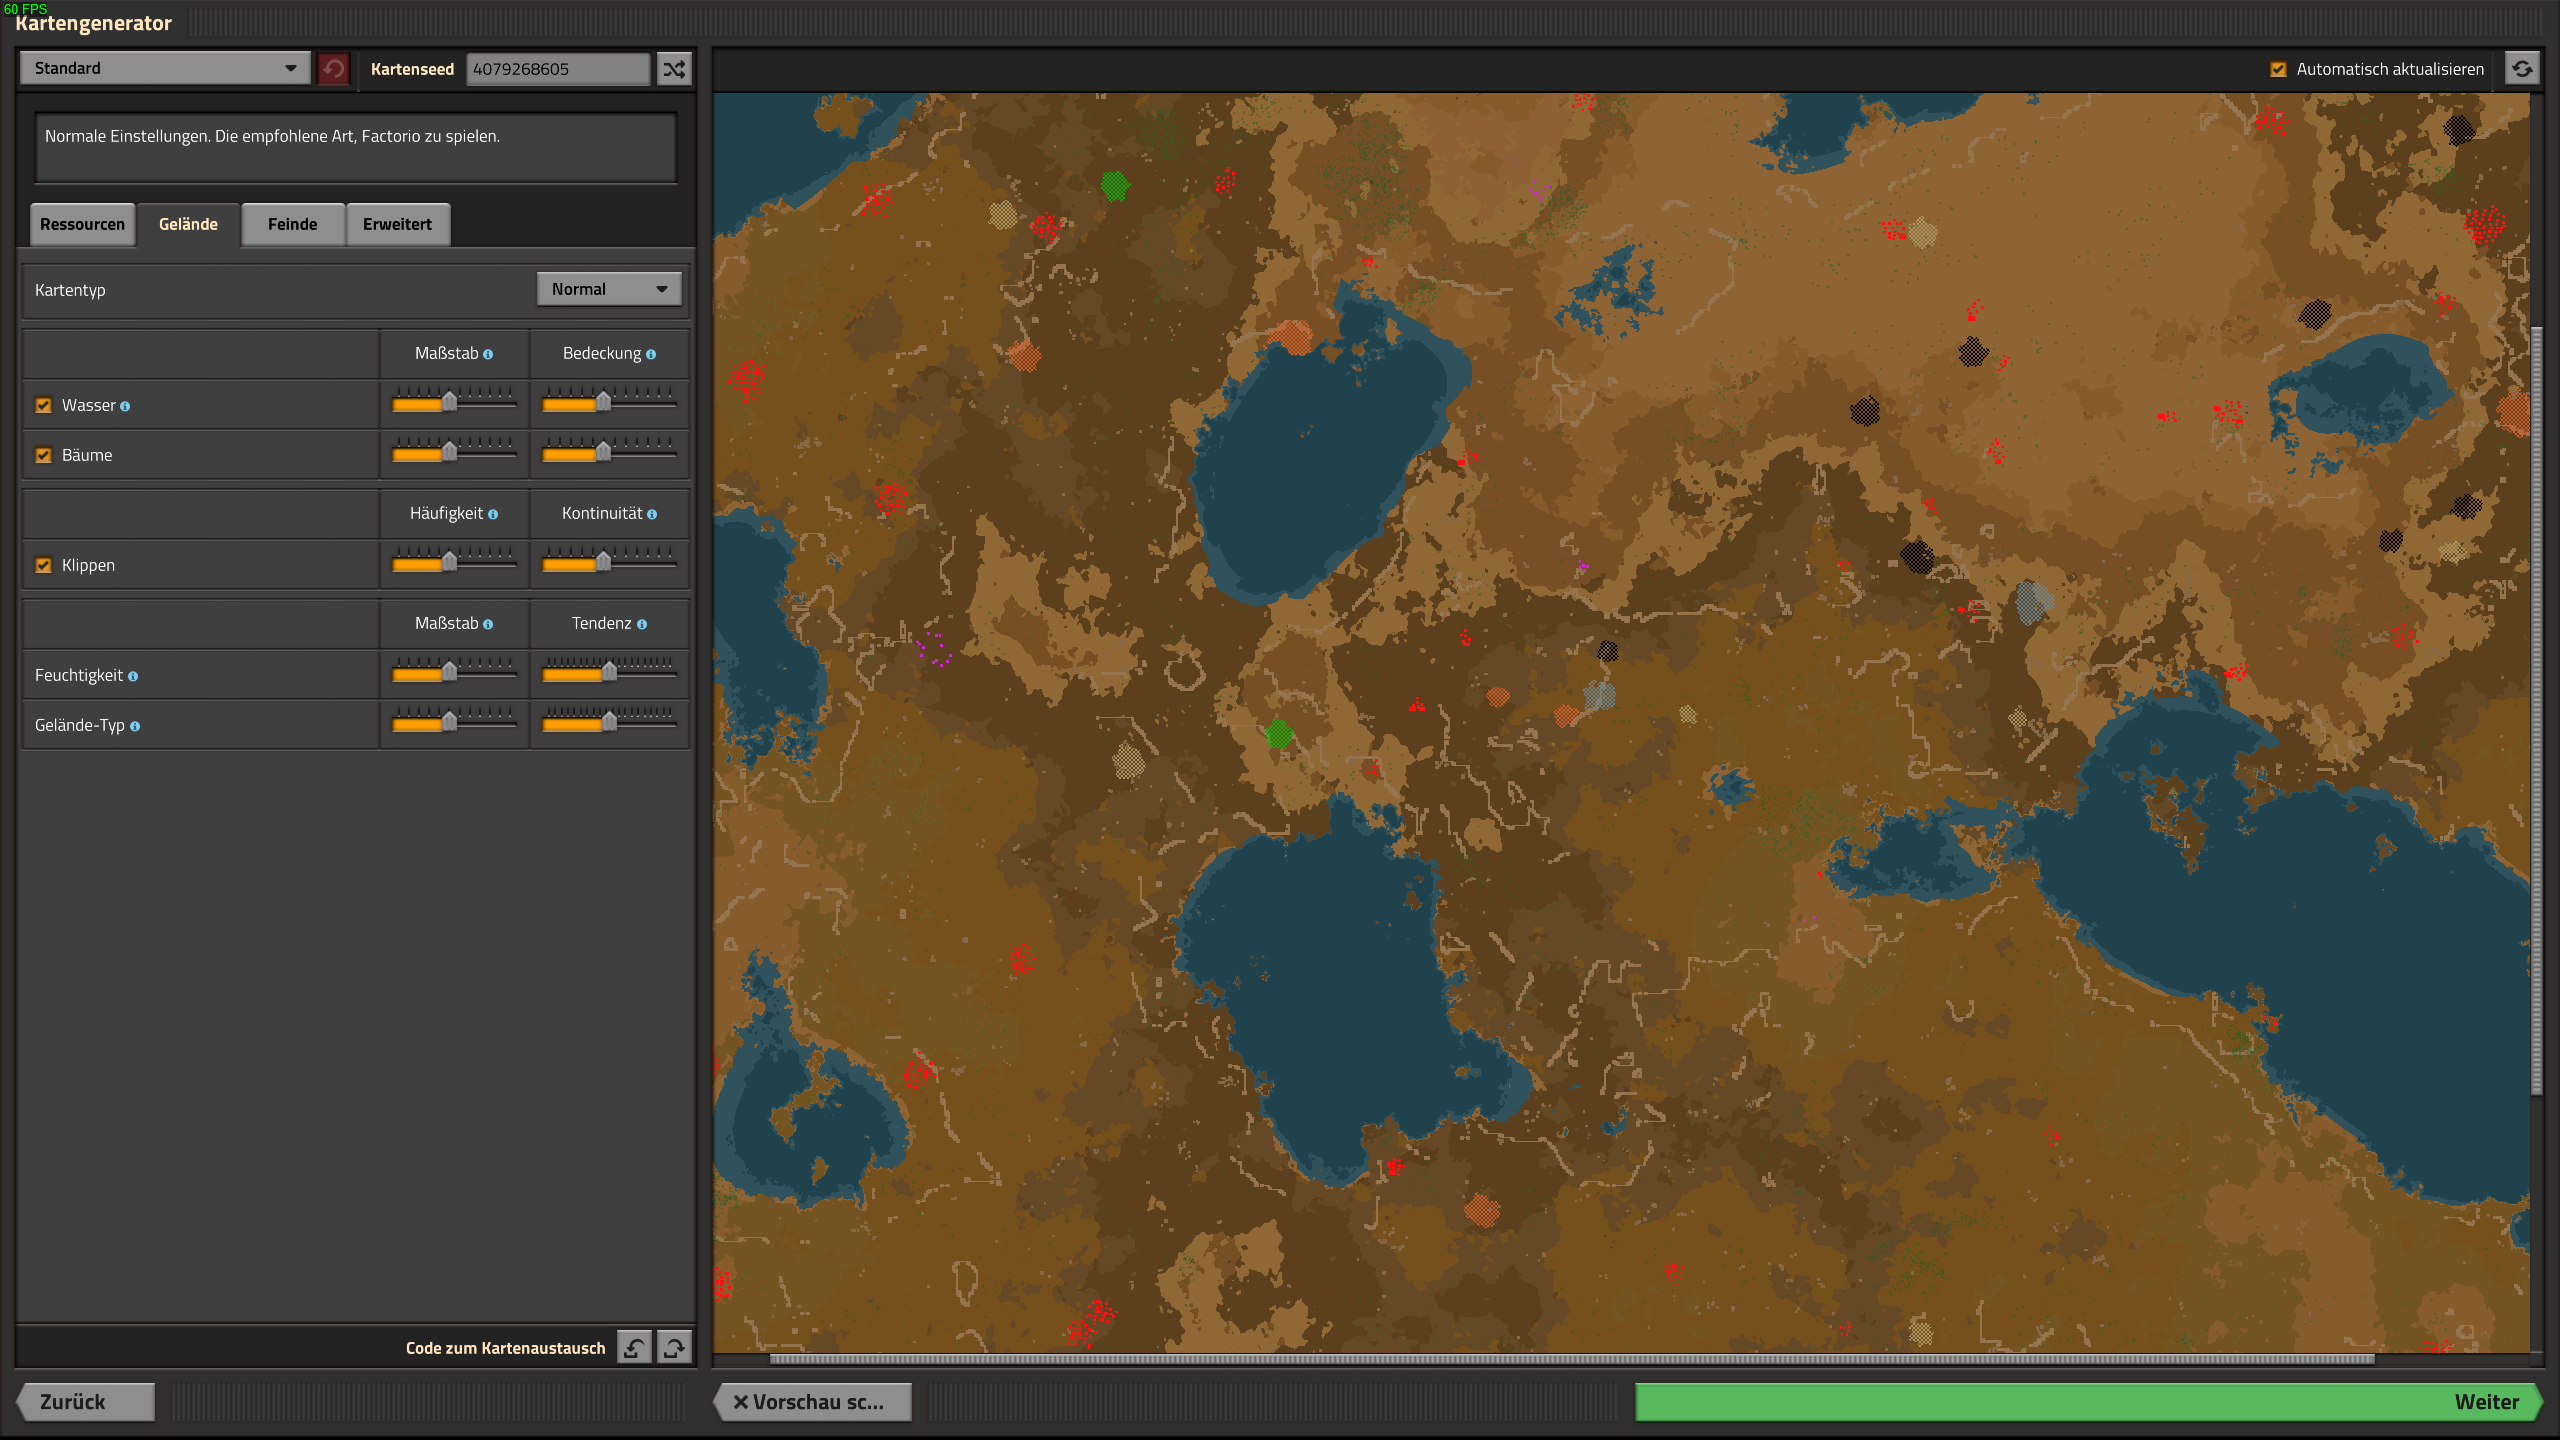Viewport: 2560px width, 1440px height.
Task: Open the Feinde tab
Action: (292, 224)
